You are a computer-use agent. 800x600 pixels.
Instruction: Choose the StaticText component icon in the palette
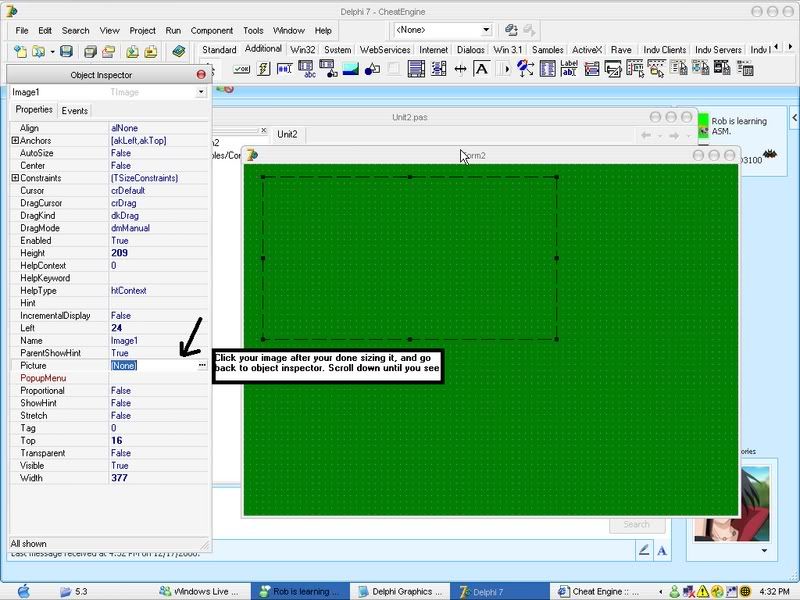tap(482, 69)
